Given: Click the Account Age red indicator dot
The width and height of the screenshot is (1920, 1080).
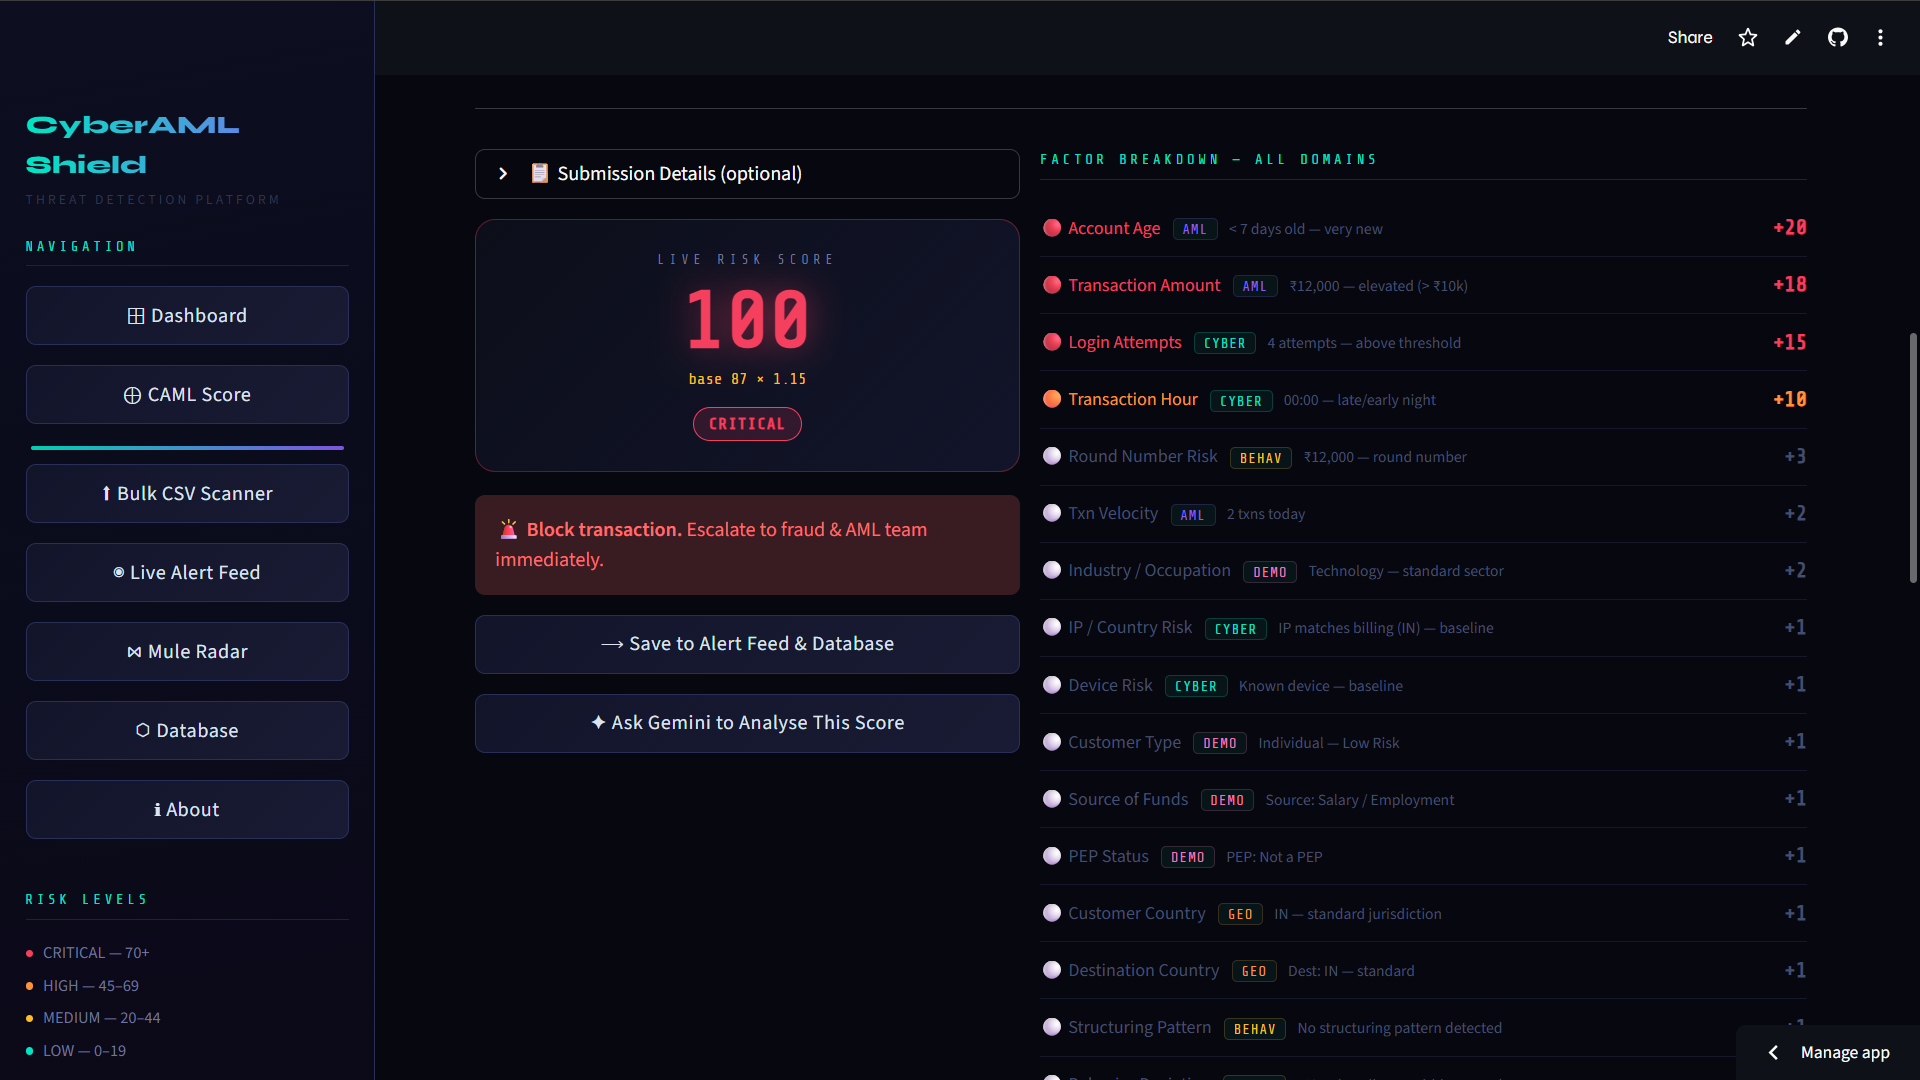Looking at the screenshot, I should [1051, 228].
